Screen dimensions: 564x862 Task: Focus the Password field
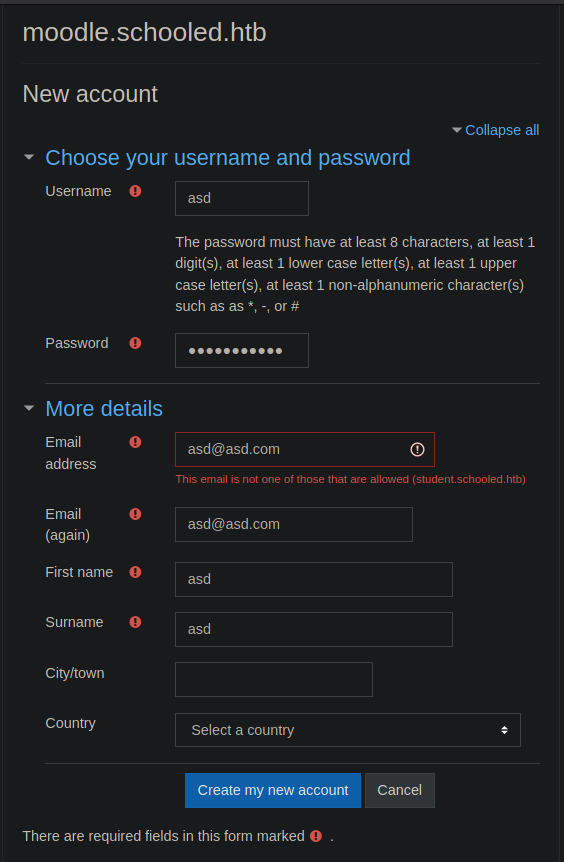click(x=242, y=350)
